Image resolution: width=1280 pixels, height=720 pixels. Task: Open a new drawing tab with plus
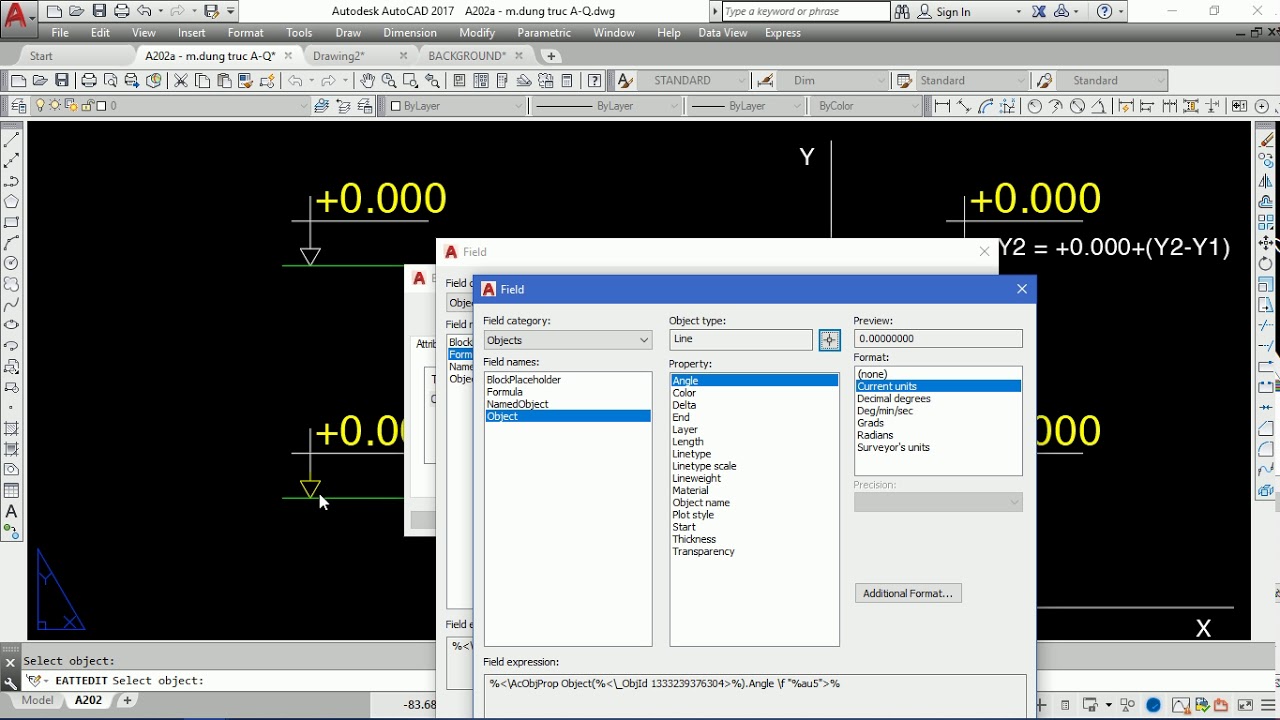tap(551, 56)
